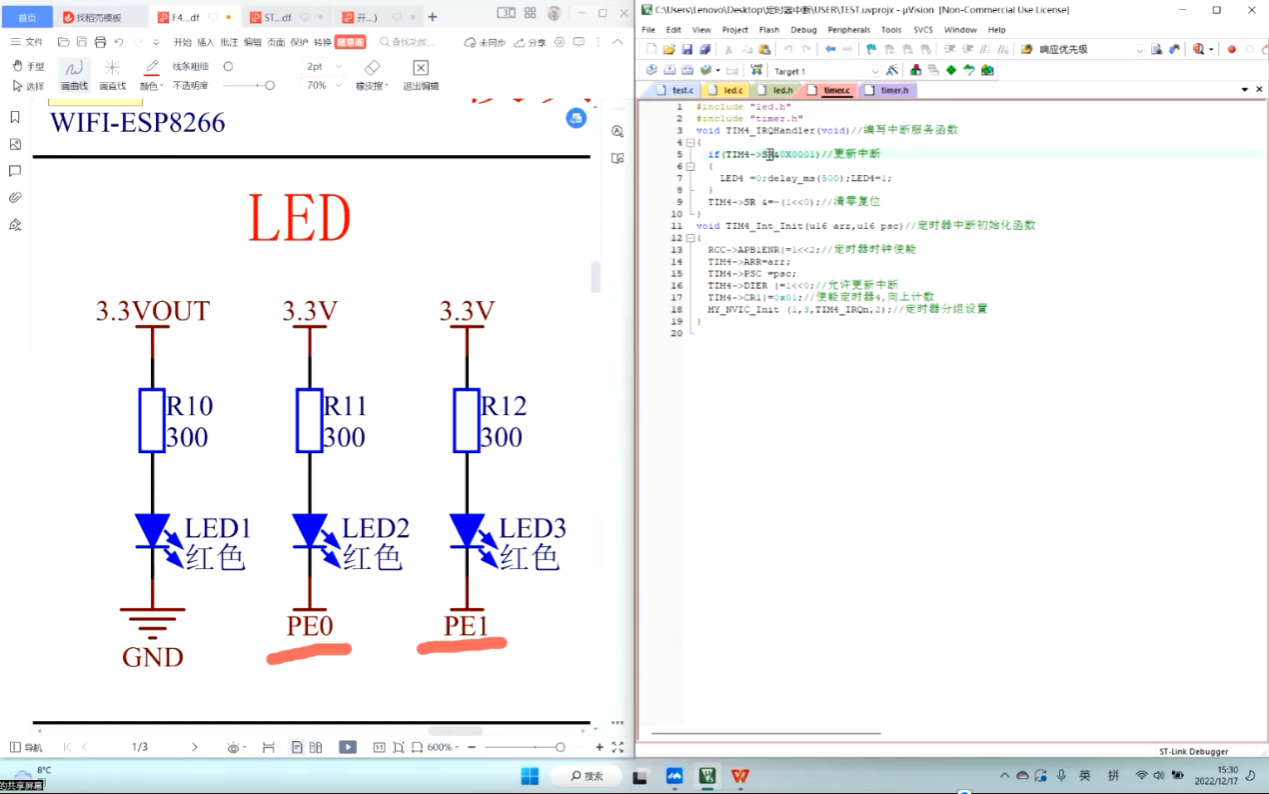
Task: Start debug session with magnifier icon
Action: pos(1198,49)
